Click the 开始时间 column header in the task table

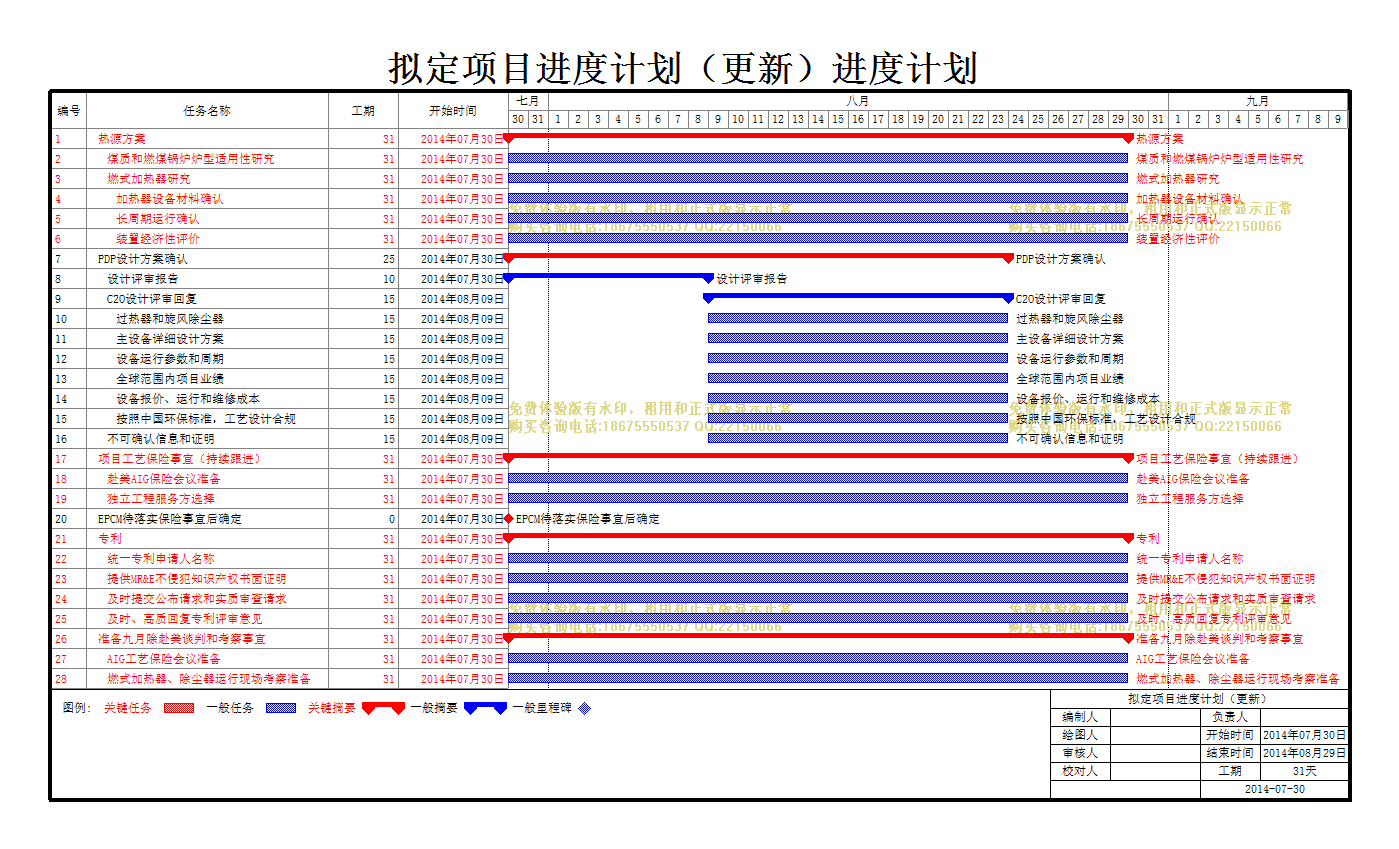click(x=453, y=110)
